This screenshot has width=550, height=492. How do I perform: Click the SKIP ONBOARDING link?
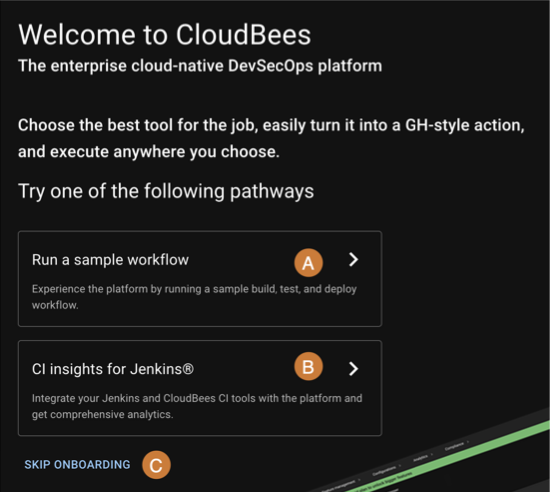(x=77, y=465)
